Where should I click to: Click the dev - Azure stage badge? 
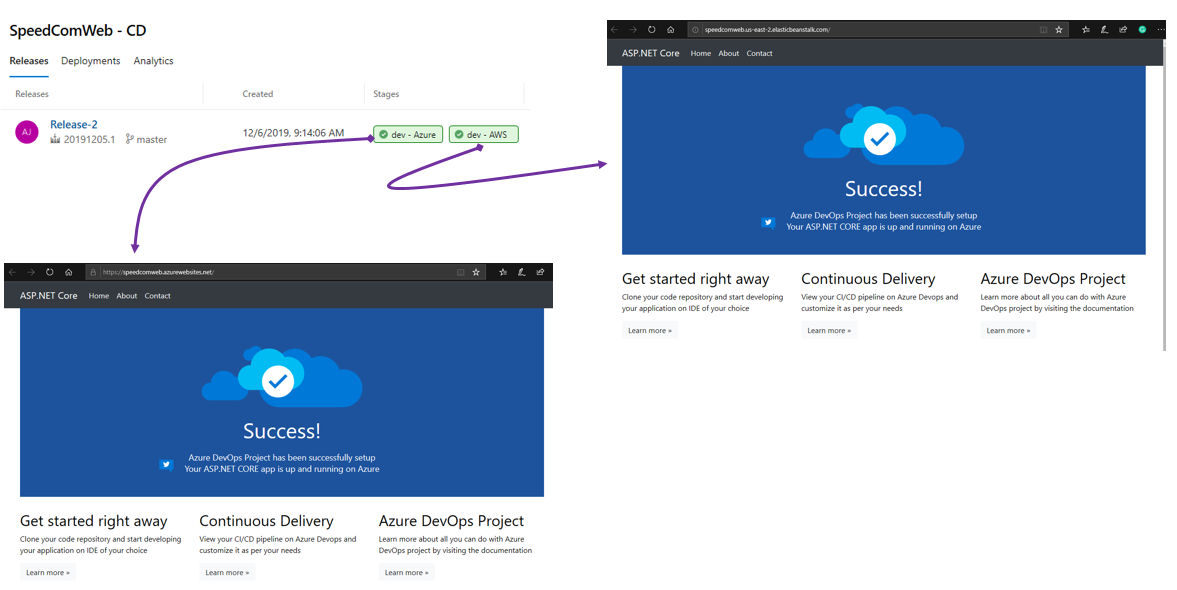point(408,134)
